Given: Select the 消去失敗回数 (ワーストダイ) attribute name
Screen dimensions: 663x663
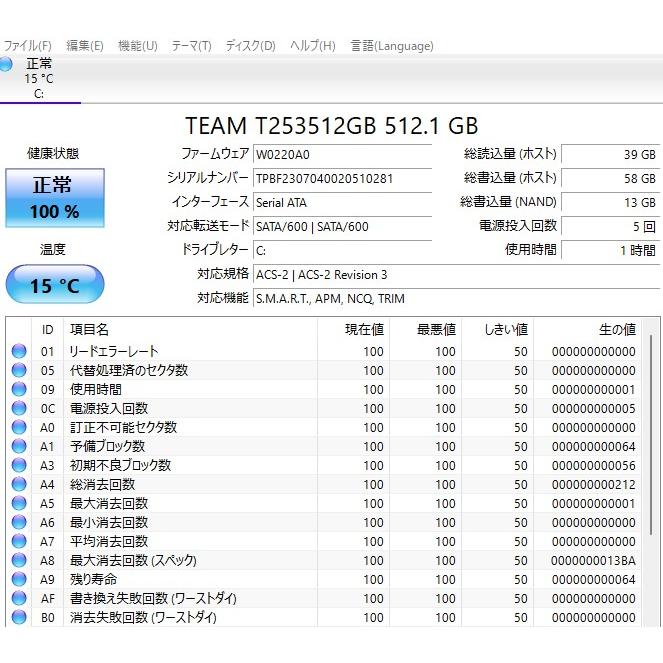Looking at the screenshot, I should (x=143, y=618).
